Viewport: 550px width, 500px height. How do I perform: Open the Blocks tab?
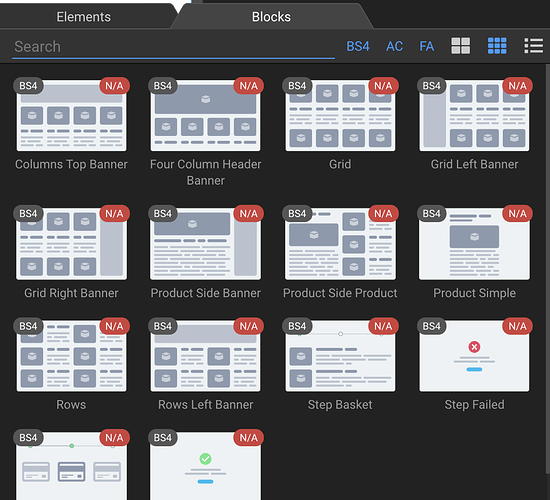coord(271,17)
